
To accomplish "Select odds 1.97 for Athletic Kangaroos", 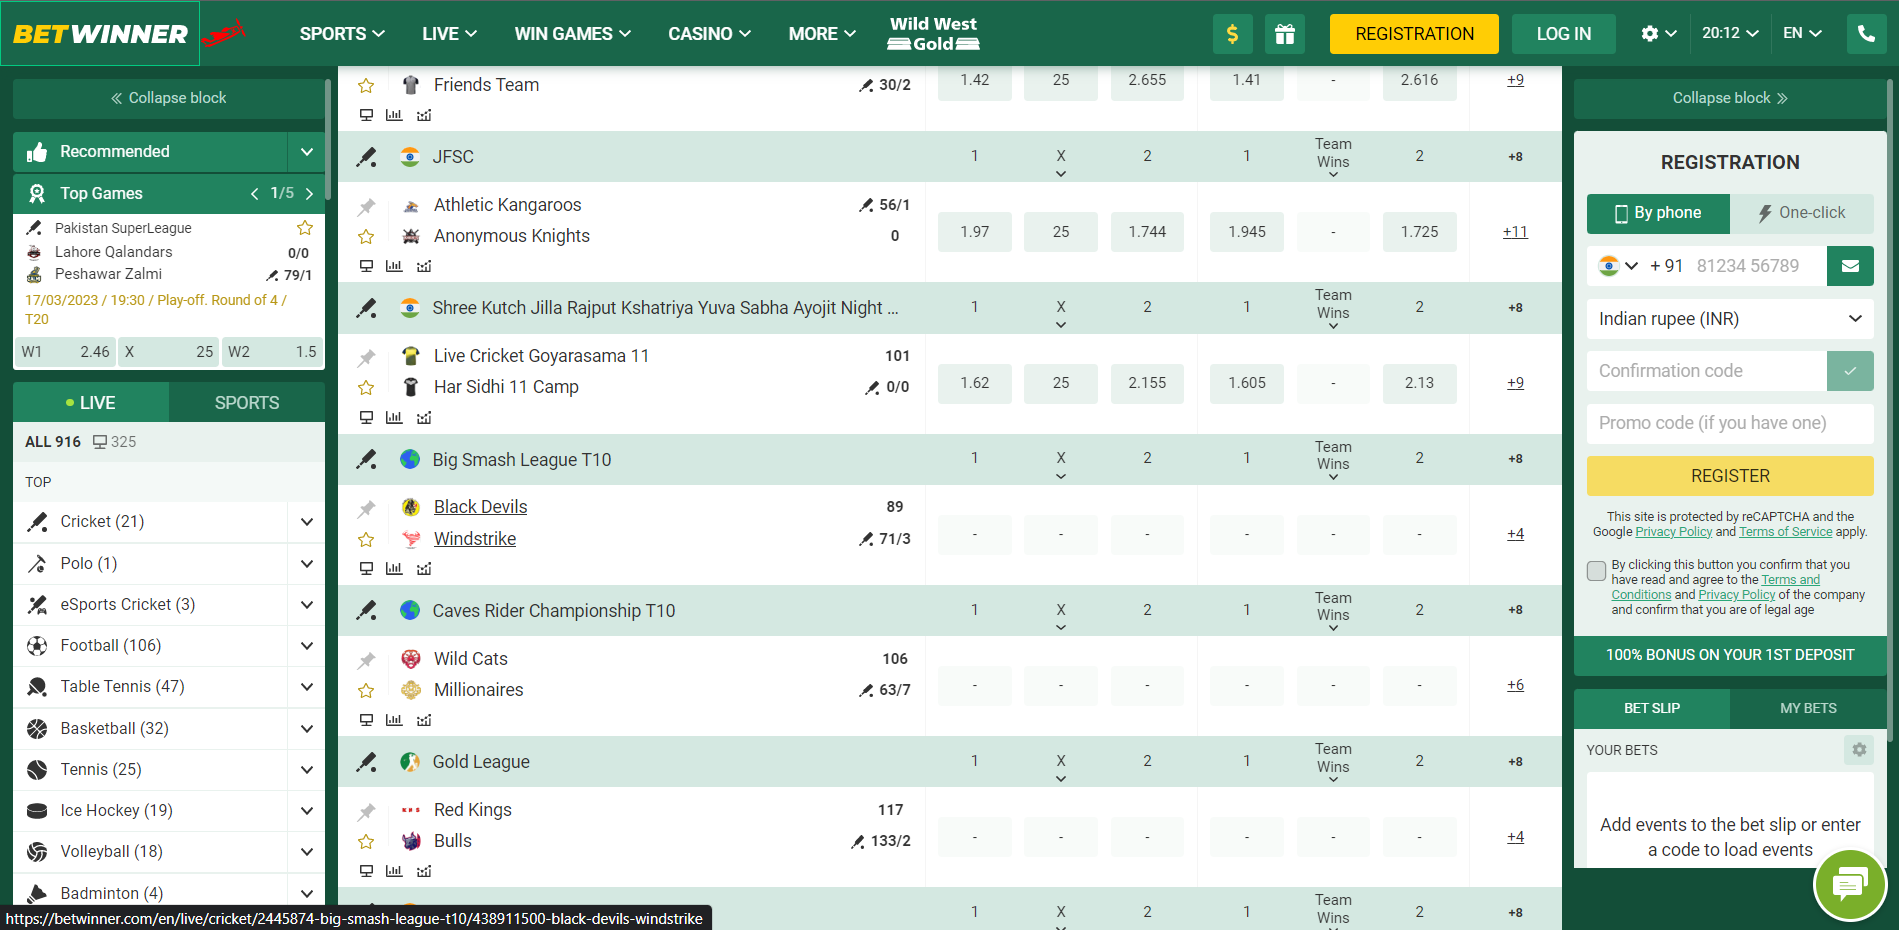I will click(974, 232).
